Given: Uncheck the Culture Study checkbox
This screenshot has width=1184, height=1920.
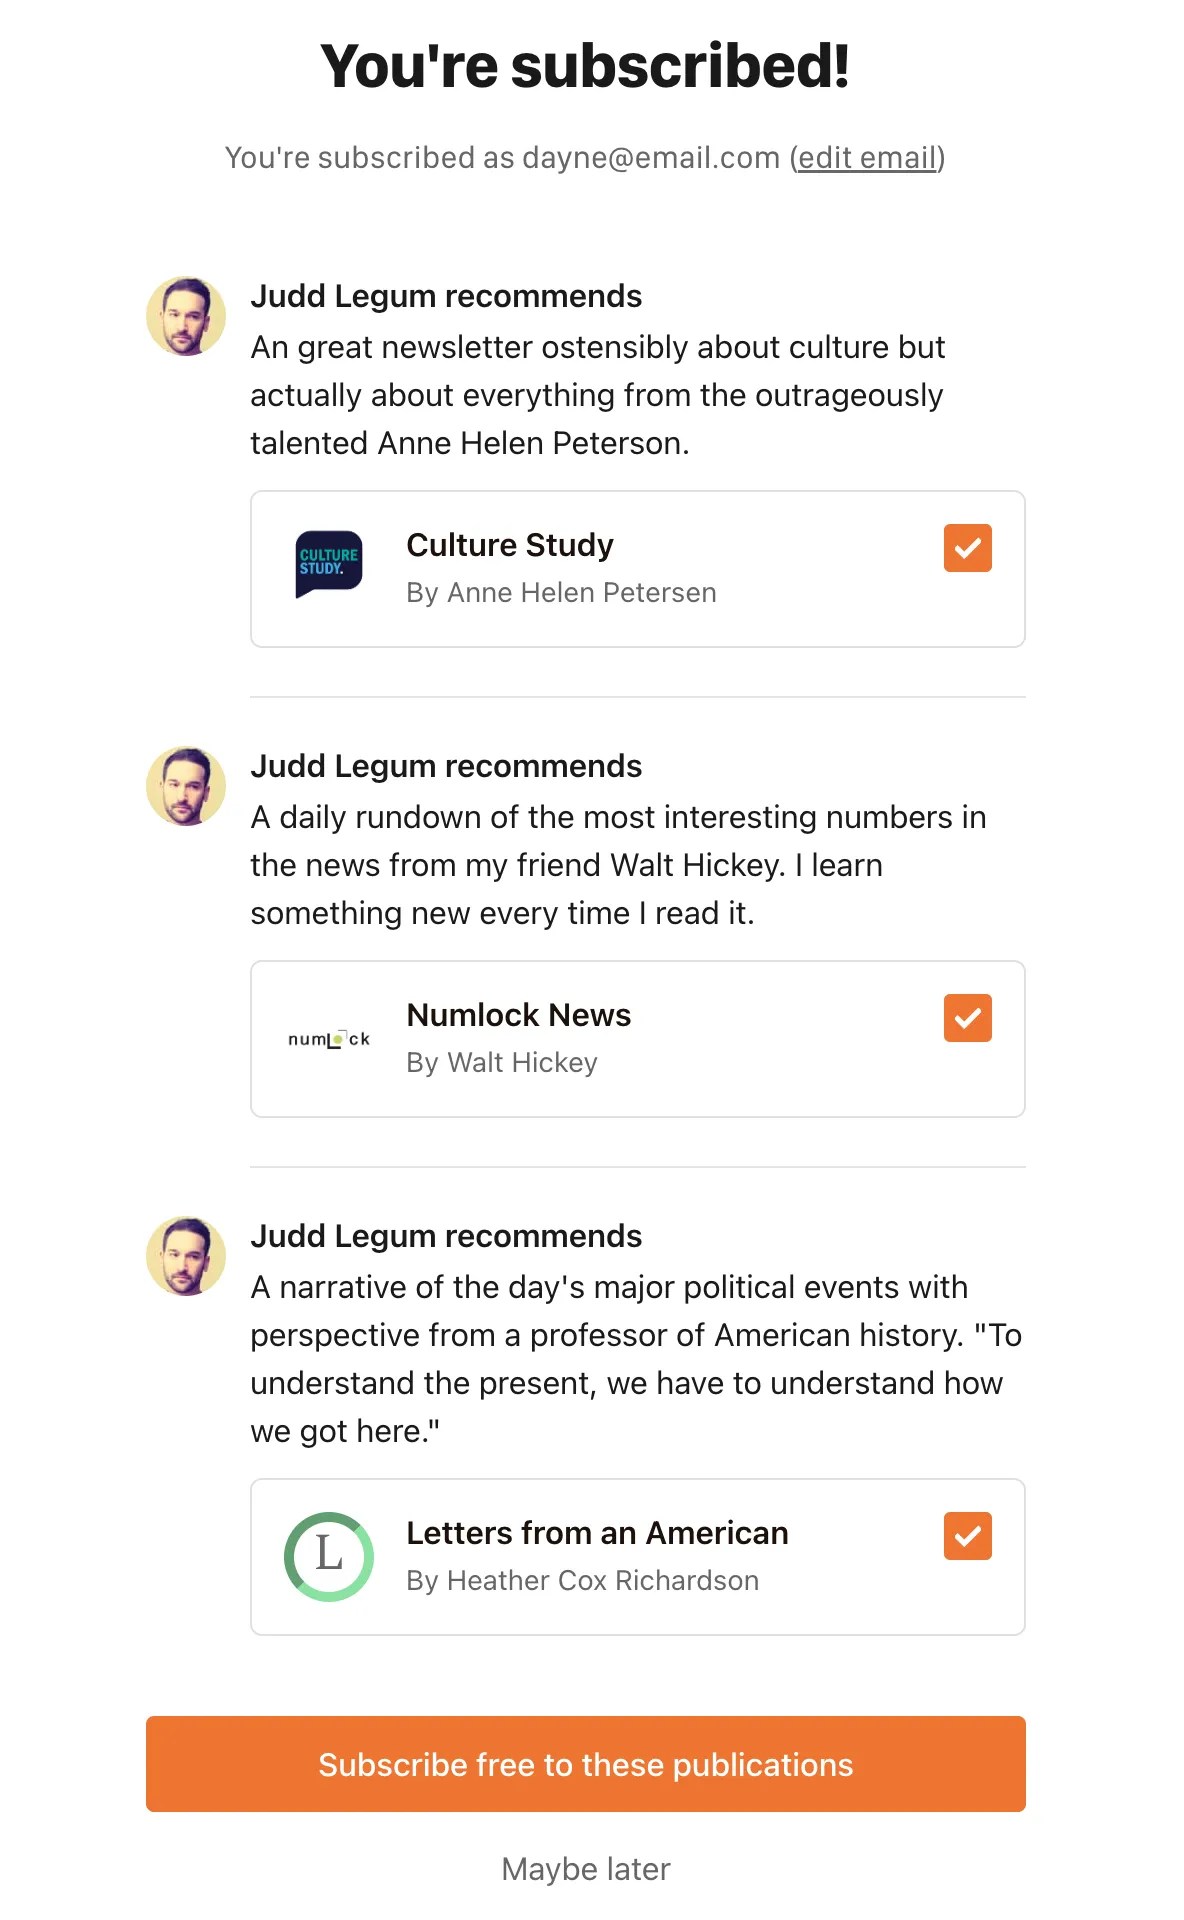Looking at the screenshot, I should click(x=967, y=548).
